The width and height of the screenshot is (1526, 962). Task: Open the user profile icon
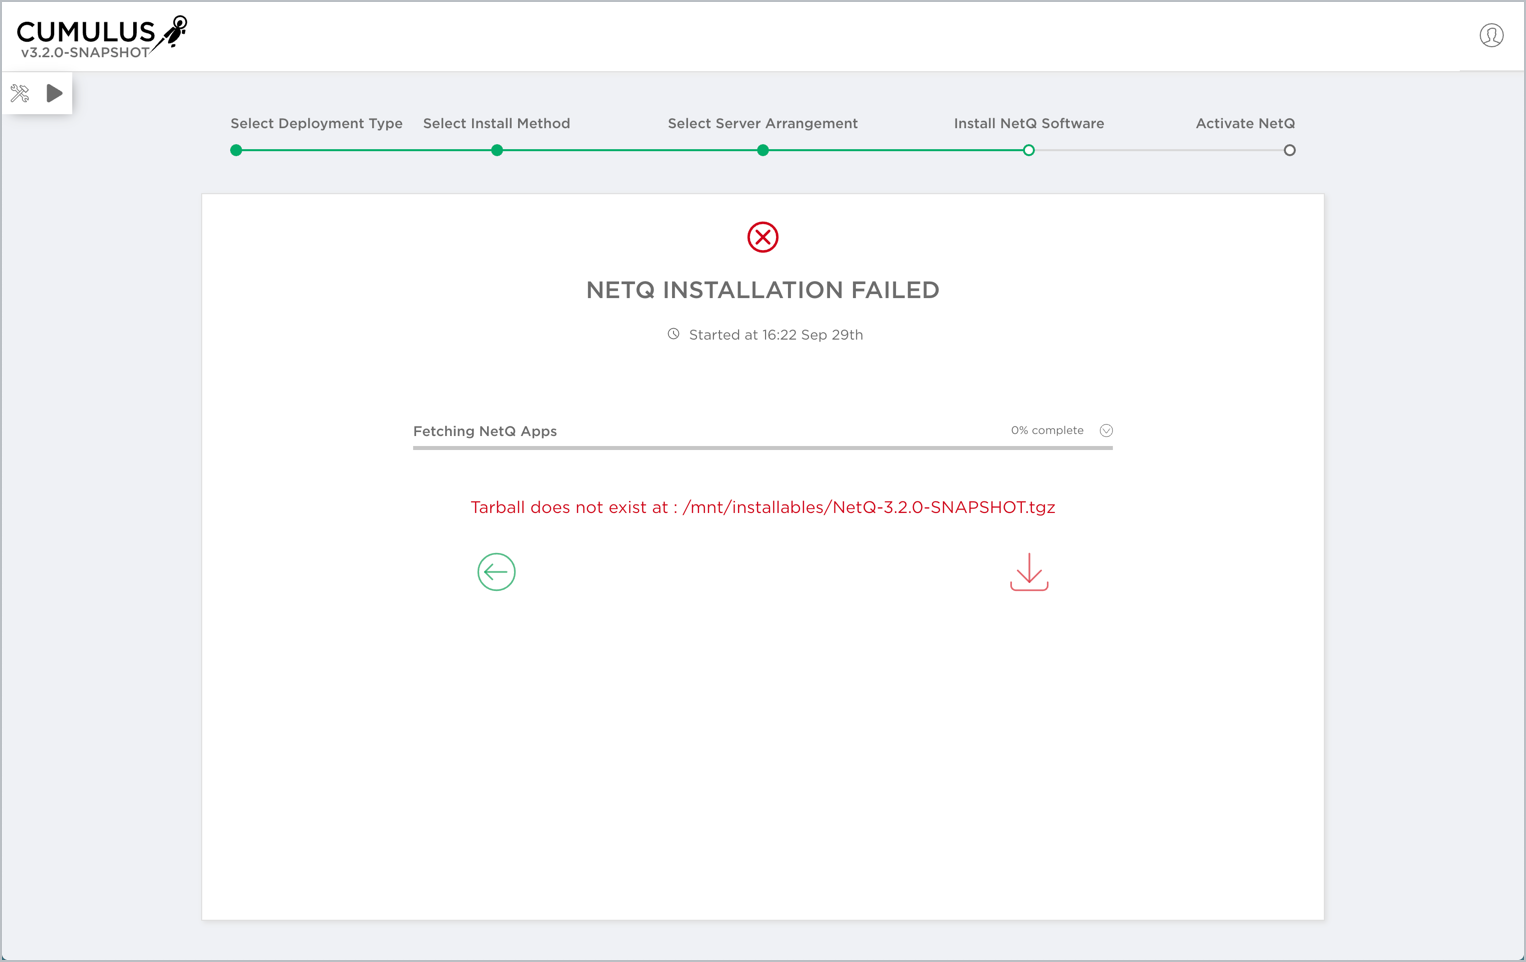coord(1491,36)
